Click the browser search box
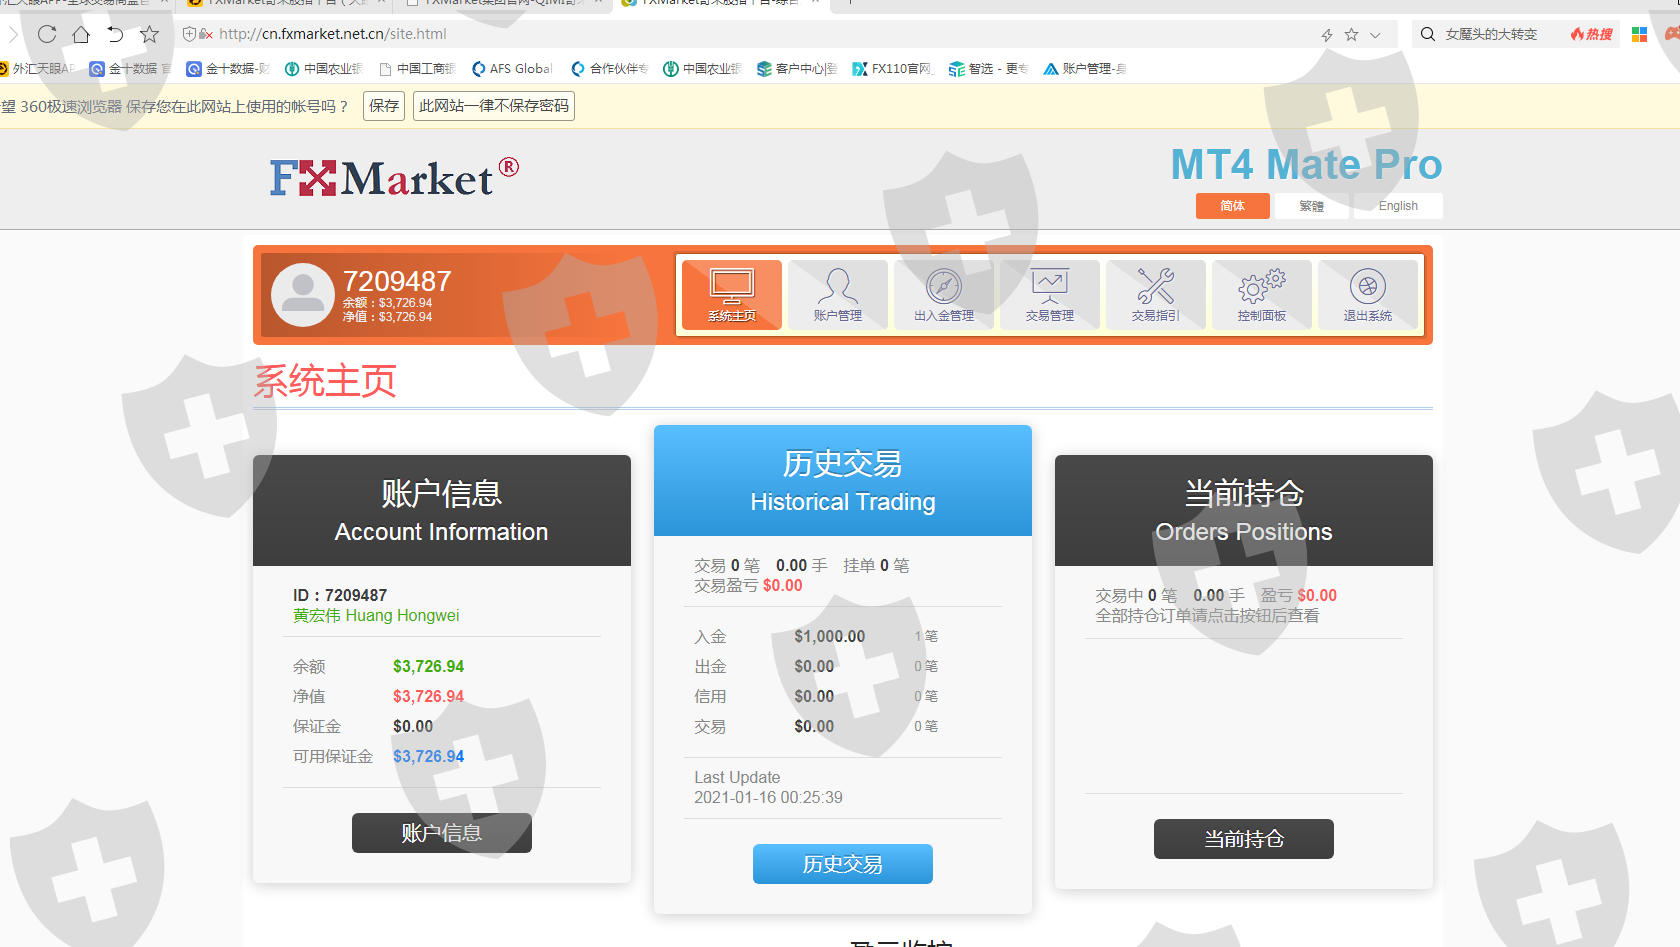1680x947 pixels. [1491, 34]
